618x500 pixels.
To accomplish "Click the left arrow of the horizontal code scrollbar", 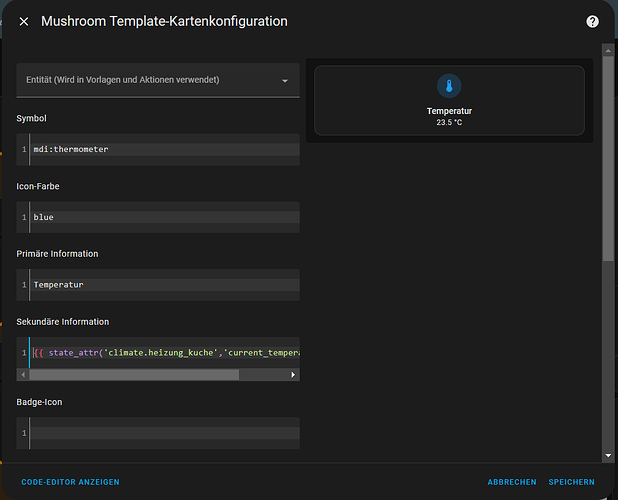I will tap(23, 375).
